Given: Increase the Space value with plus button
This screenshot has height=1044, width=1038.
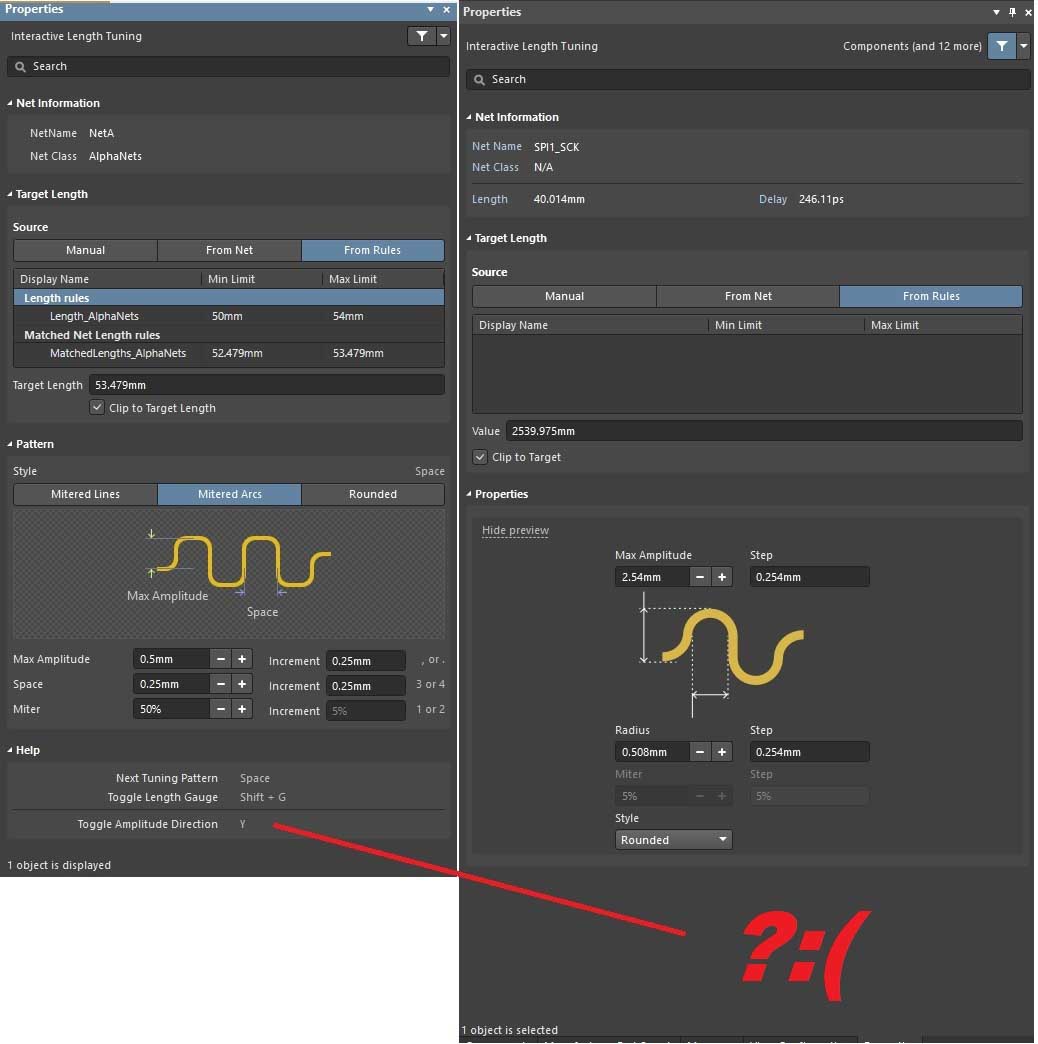Looking at the screenshot, I should [x=241, y=684].
